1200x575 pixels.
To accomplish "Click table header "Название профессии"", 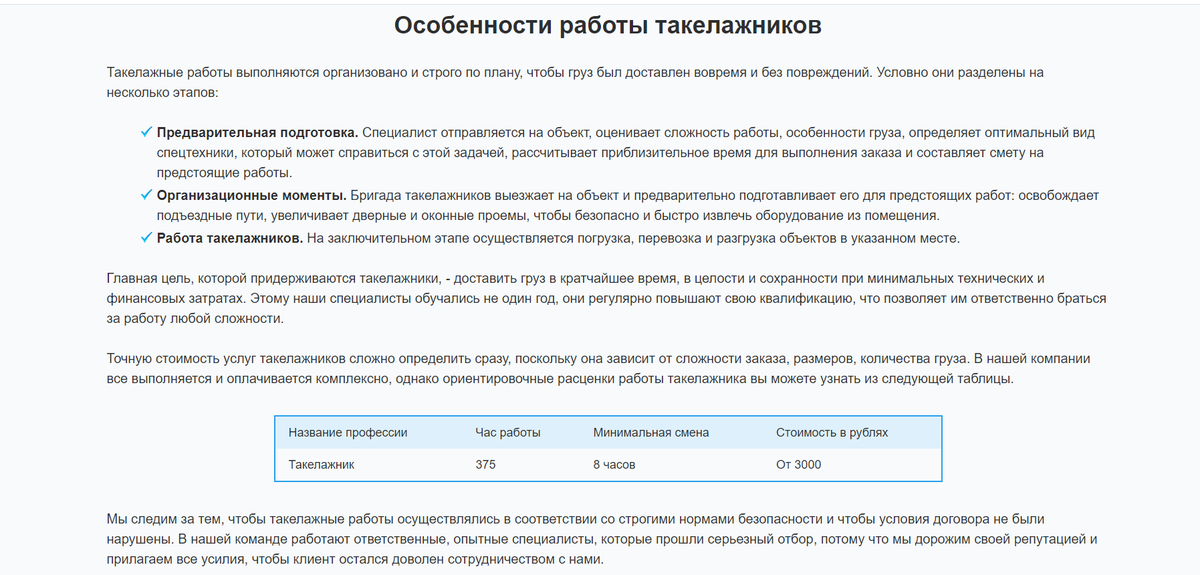I will pyautogui.click(x=348, y=433).
